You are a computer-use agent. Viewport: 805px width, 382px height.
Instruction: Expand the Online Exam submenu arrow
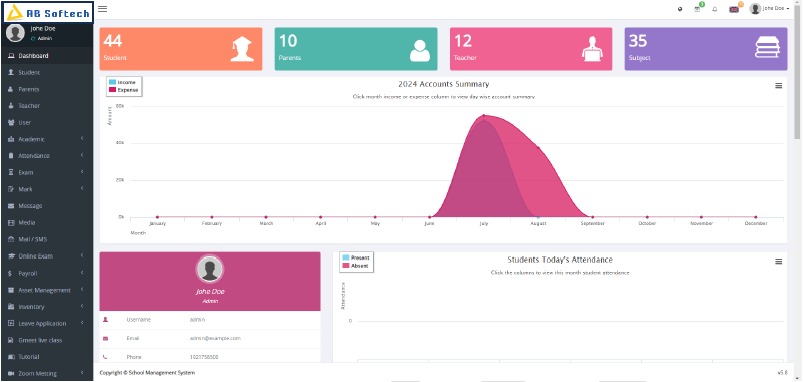click(82, 255)
